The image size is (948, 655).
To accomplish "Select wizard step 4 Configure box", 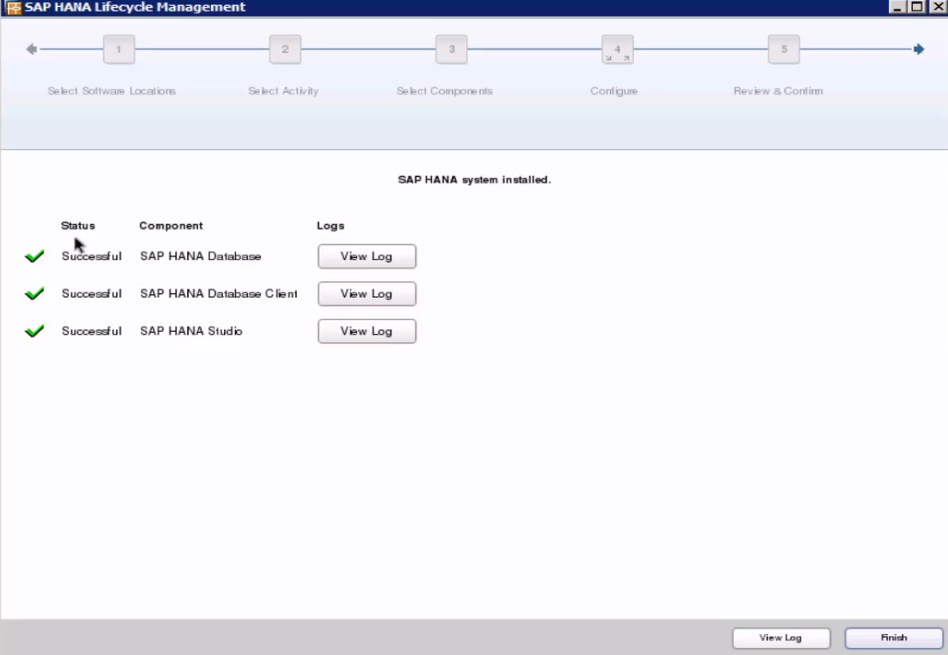I will click(x=617, y=49).
